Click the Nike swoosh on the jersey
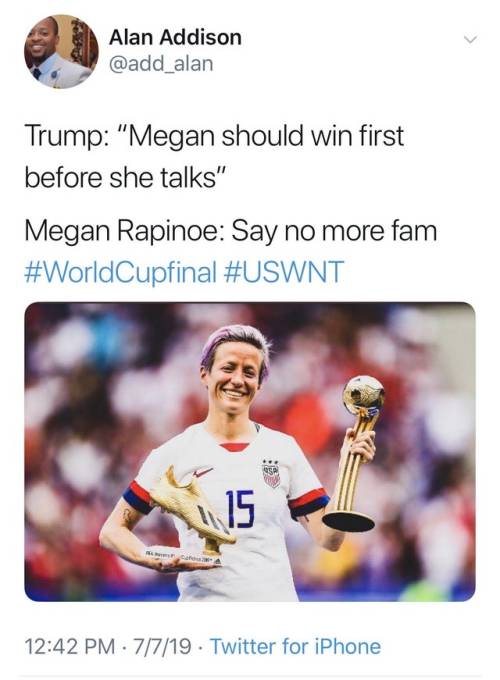Image resolution: width=500 pixels, height=680 pixels. click(203, 472)
